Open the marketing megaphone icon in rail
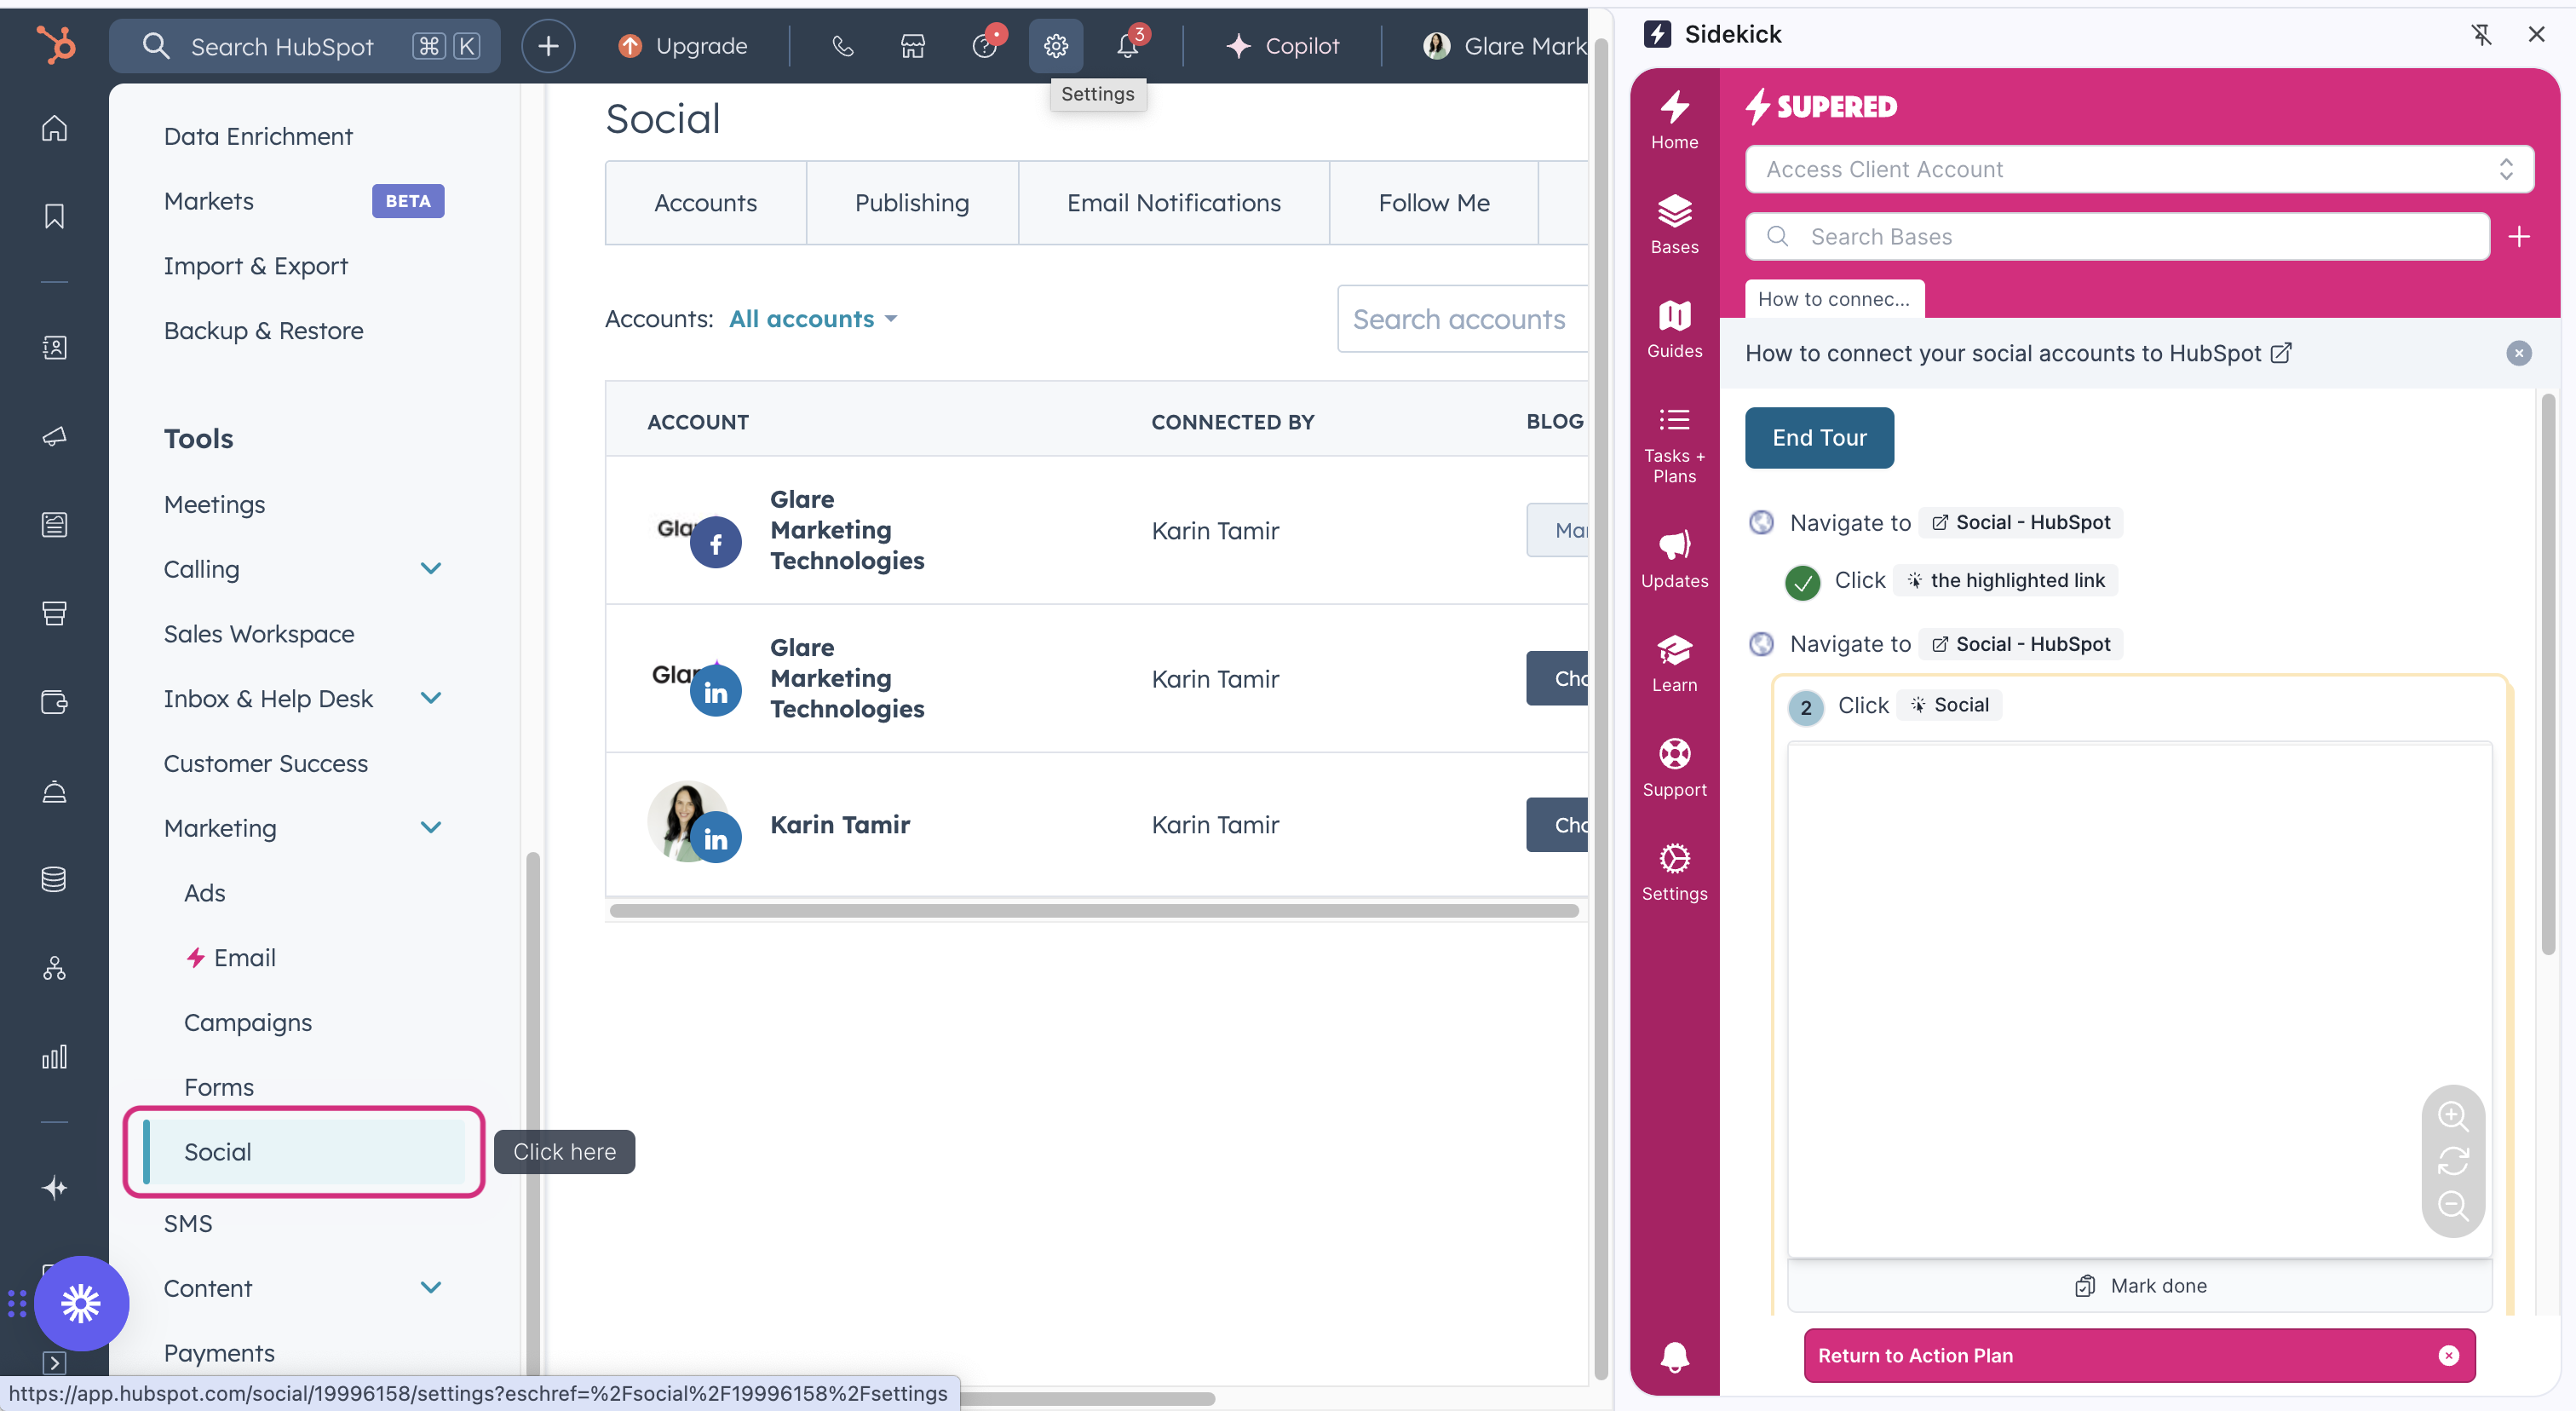Image resolution: width=2576 pixels, height=1411 pixels. point(54,436)
